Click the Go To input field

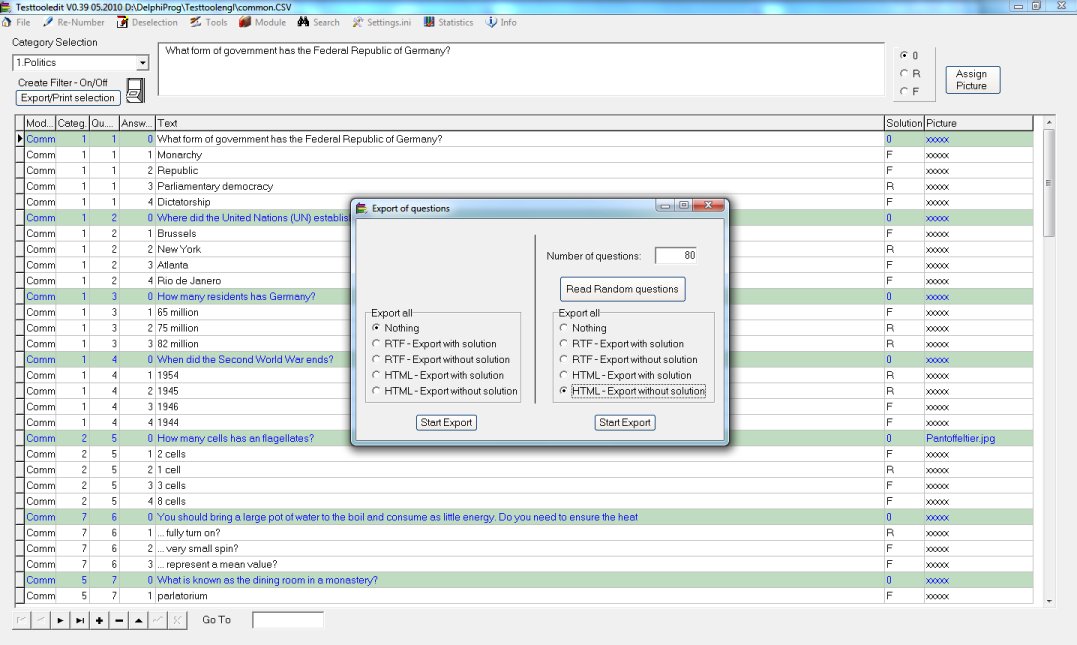[x=288, y=620]
